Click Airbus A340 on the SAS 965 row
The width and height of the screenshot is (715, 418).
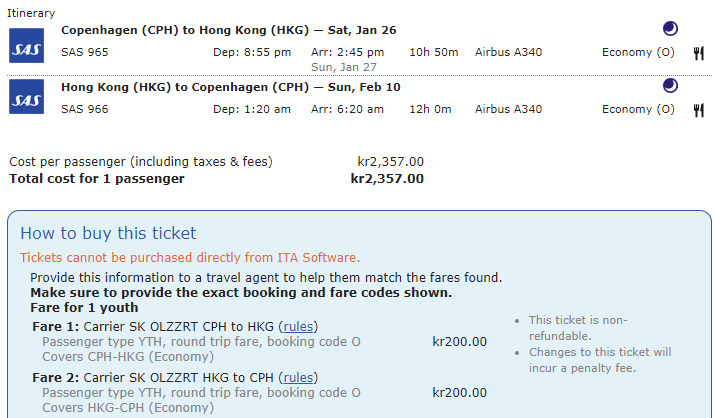point(508,52)
